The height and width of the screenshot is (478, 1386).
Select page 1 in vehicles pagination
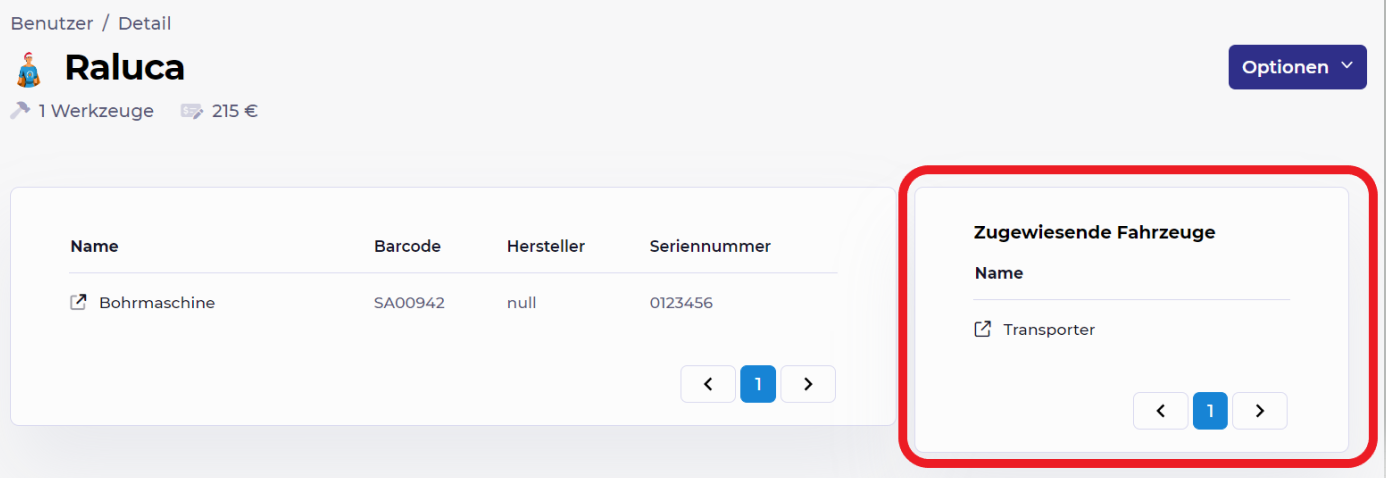click(x=1210, y=411)
